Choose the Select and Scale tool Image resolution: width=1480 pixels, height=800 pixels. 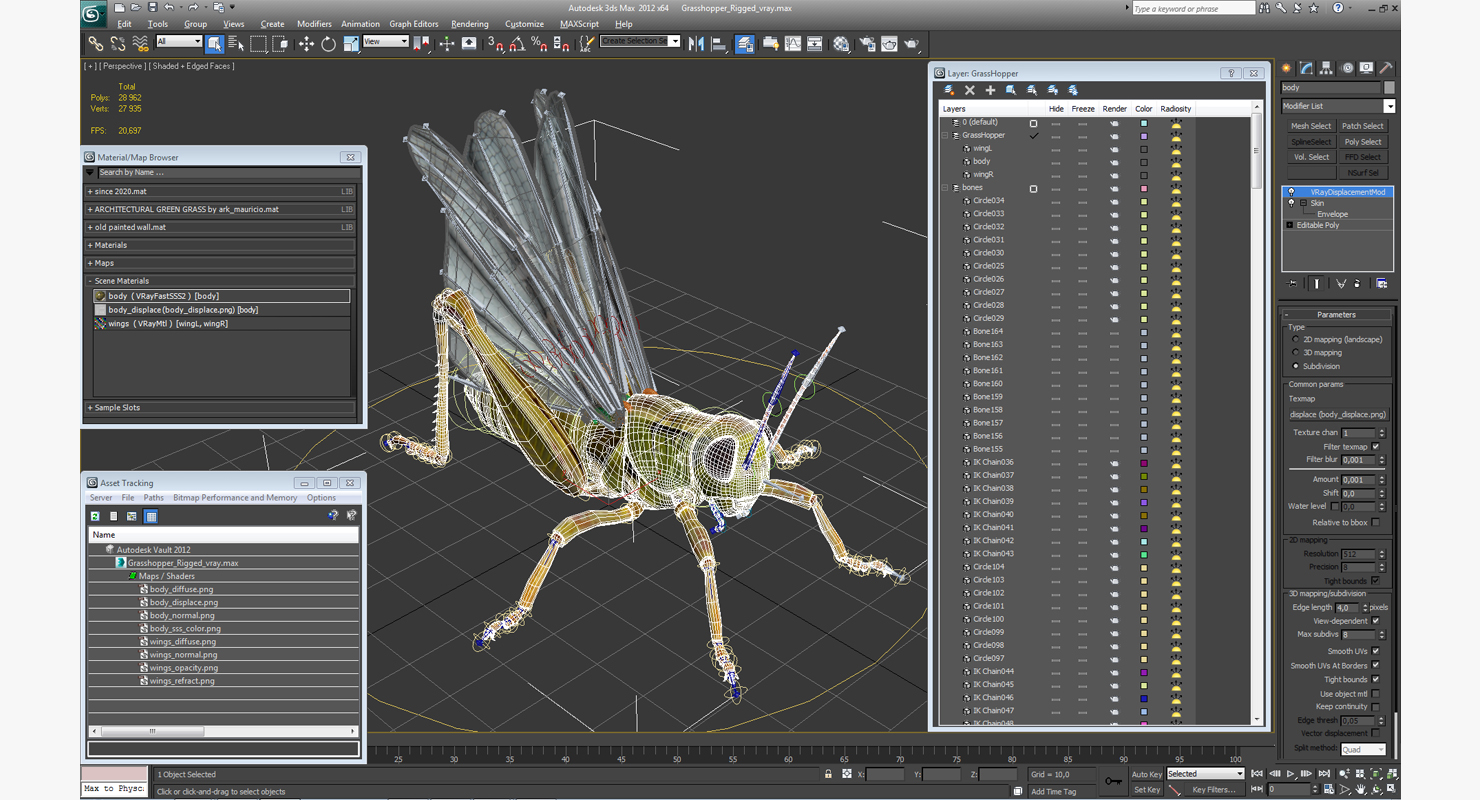click(350, 43)
